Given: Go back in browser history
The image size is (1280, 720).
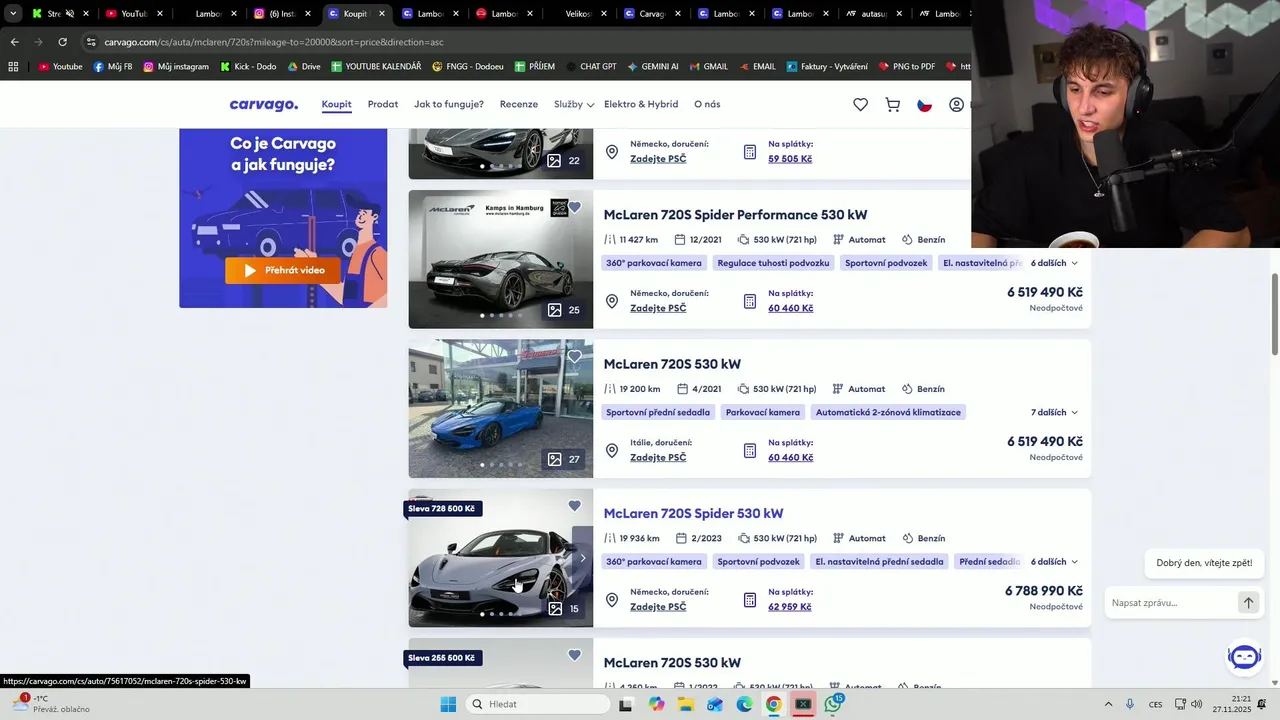Looking at the screenshot, I should pos(14,42).
